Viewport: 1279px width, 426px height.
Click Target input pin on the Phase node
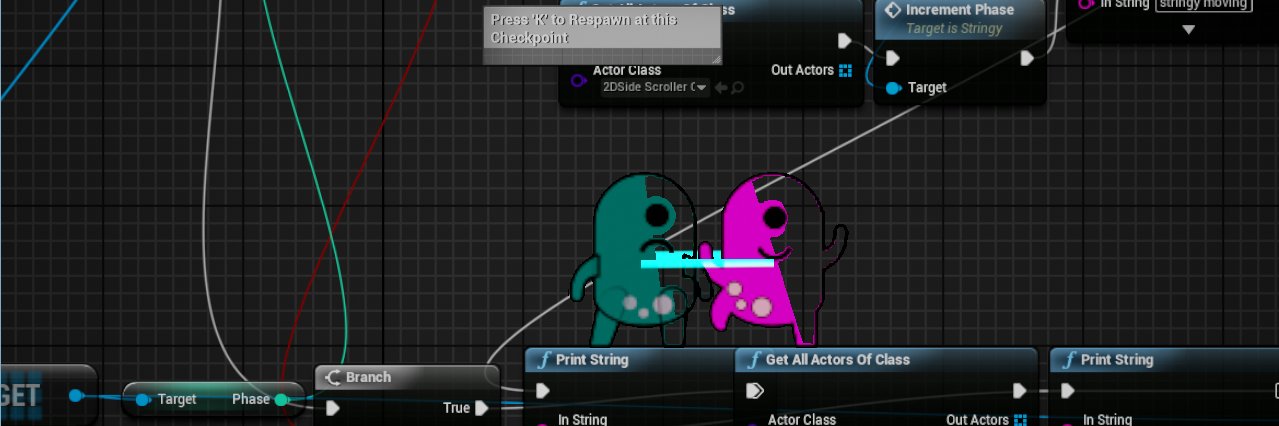pyautogui.click(x=143, y=400)
